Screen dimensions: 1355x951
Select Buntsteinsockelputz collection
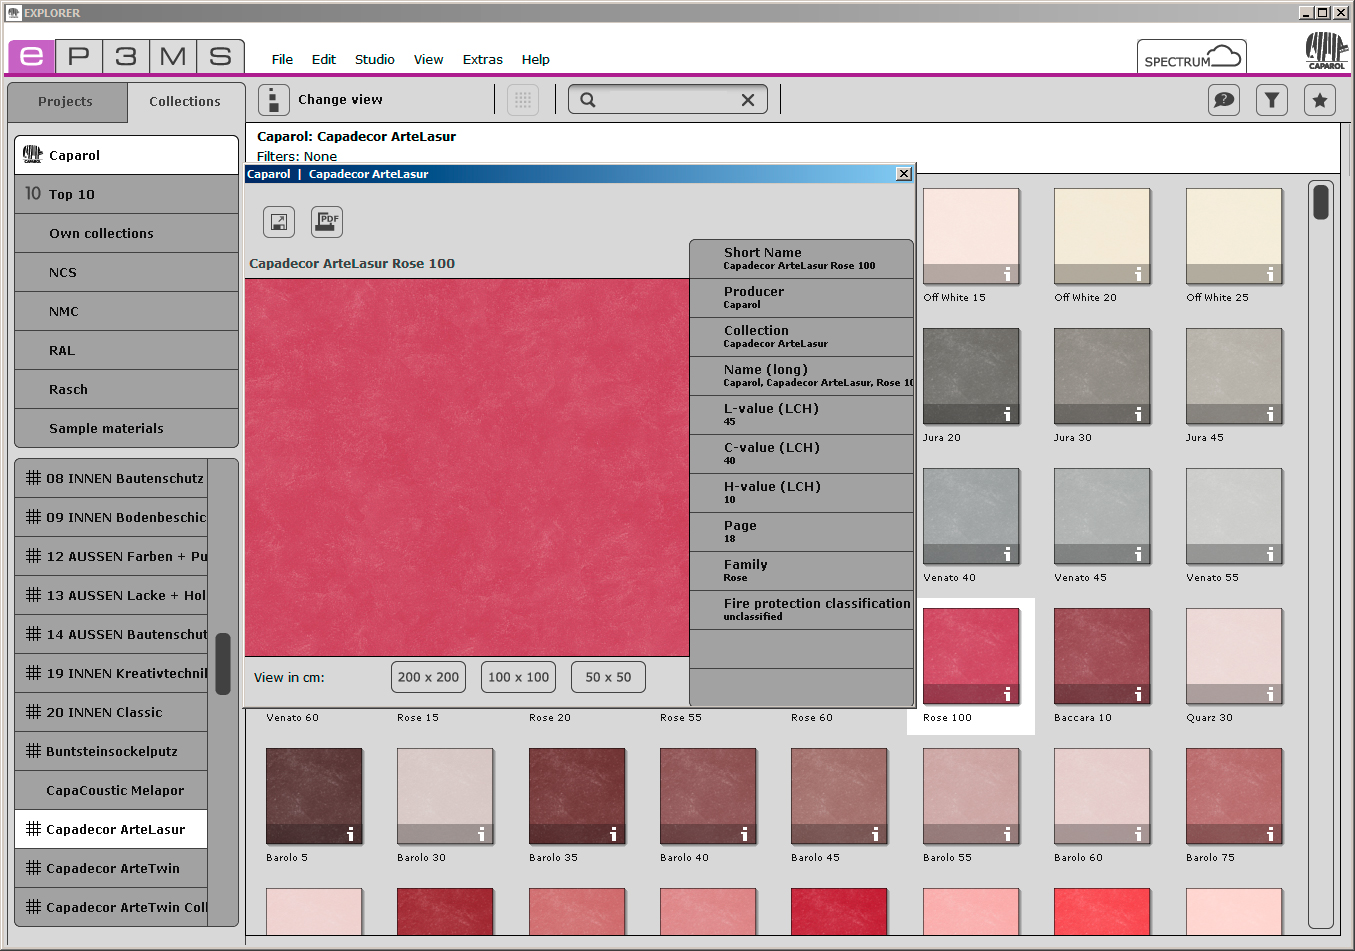coord(111,751)
